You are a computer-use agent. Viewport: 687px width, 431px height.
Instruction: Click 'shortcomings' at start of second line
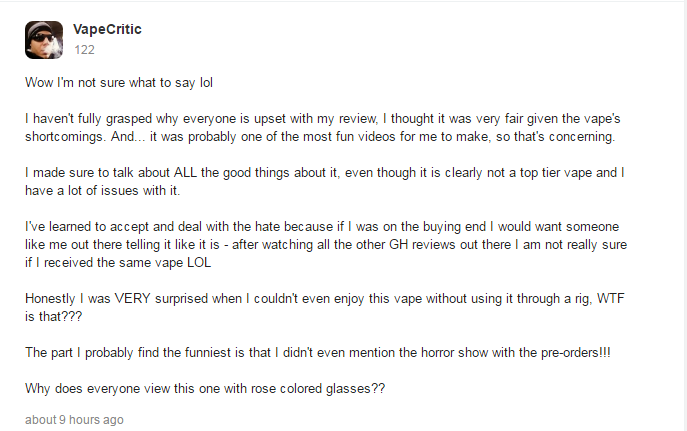pos(65,137)
